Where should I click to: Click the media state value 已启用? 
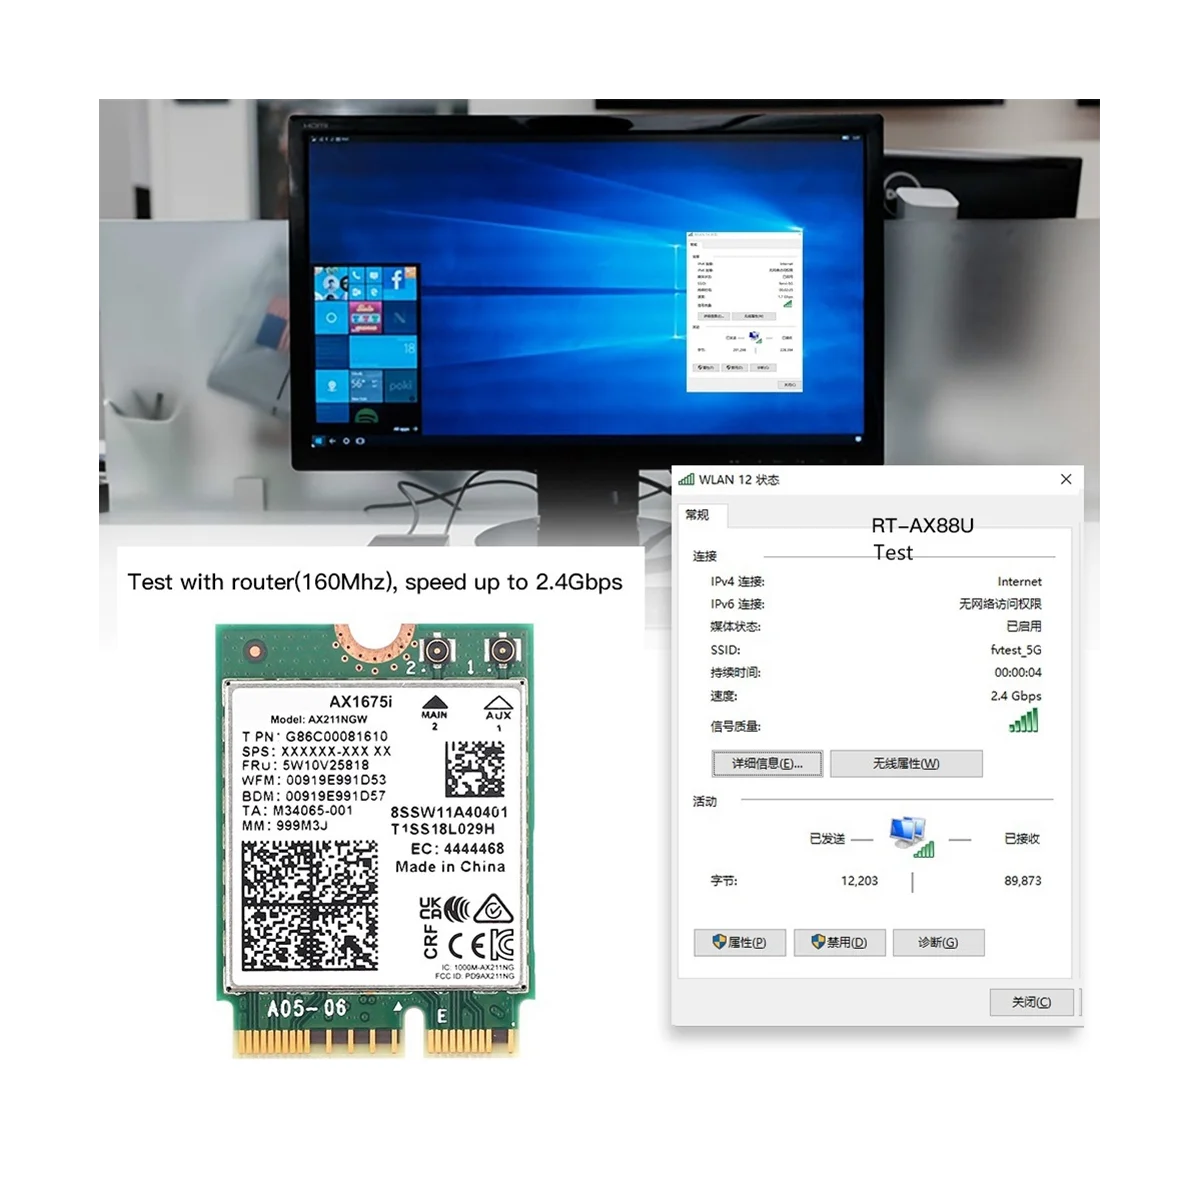(x=1024, y=627)
